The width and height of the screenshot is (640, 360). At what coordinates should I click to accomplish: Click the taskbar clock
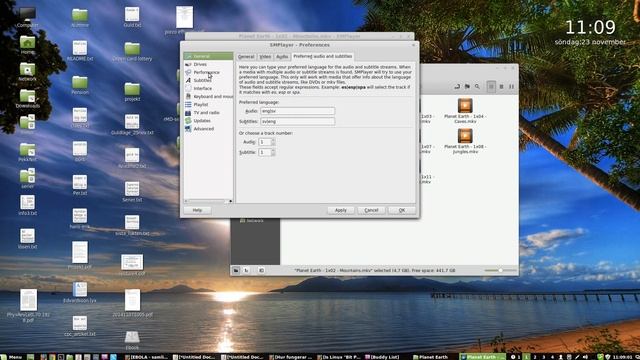622,357
